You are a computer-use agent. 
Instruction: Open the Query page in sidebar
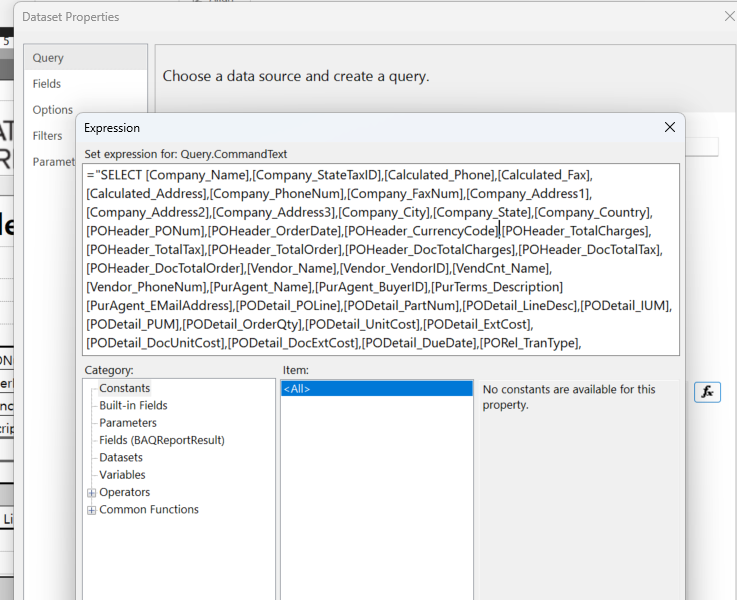(48, 58)
